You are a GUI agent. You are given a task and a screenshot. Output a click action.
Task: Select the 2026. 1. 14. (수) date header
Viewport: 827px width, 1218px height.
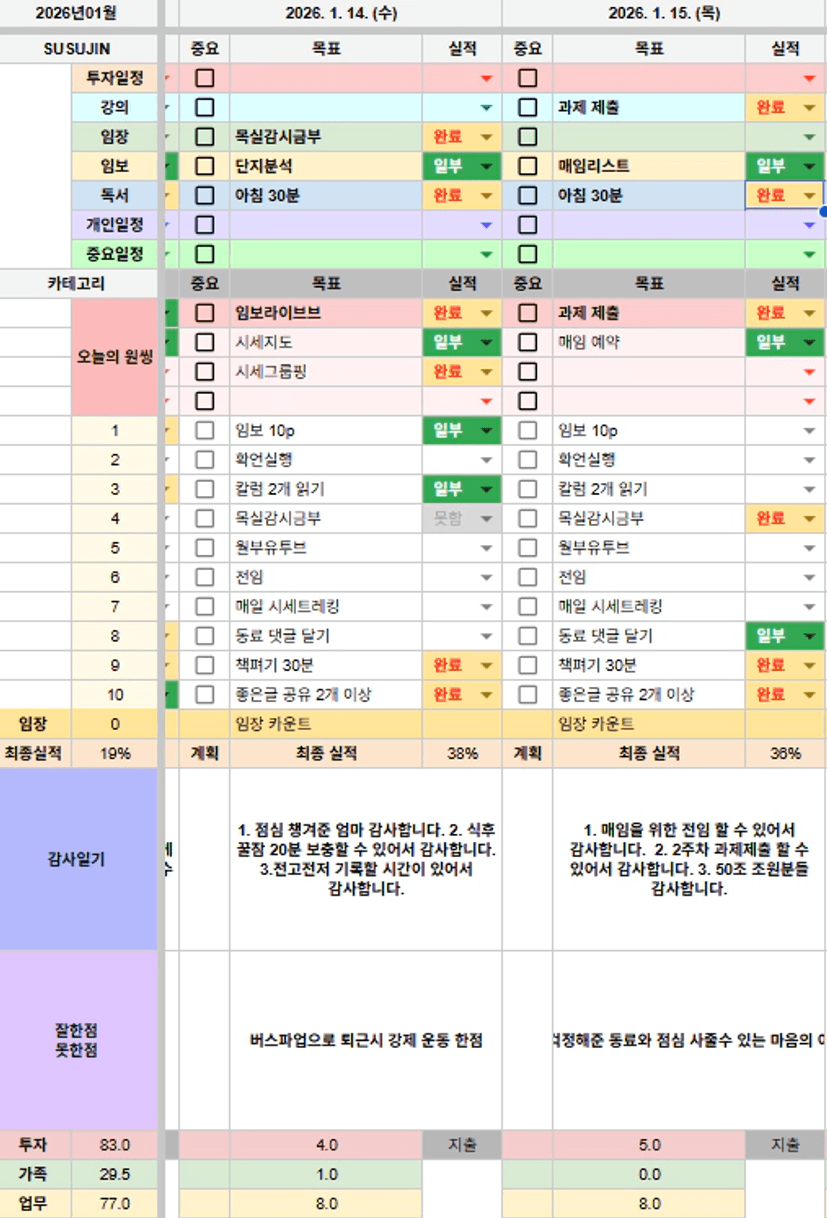[341, 14]
